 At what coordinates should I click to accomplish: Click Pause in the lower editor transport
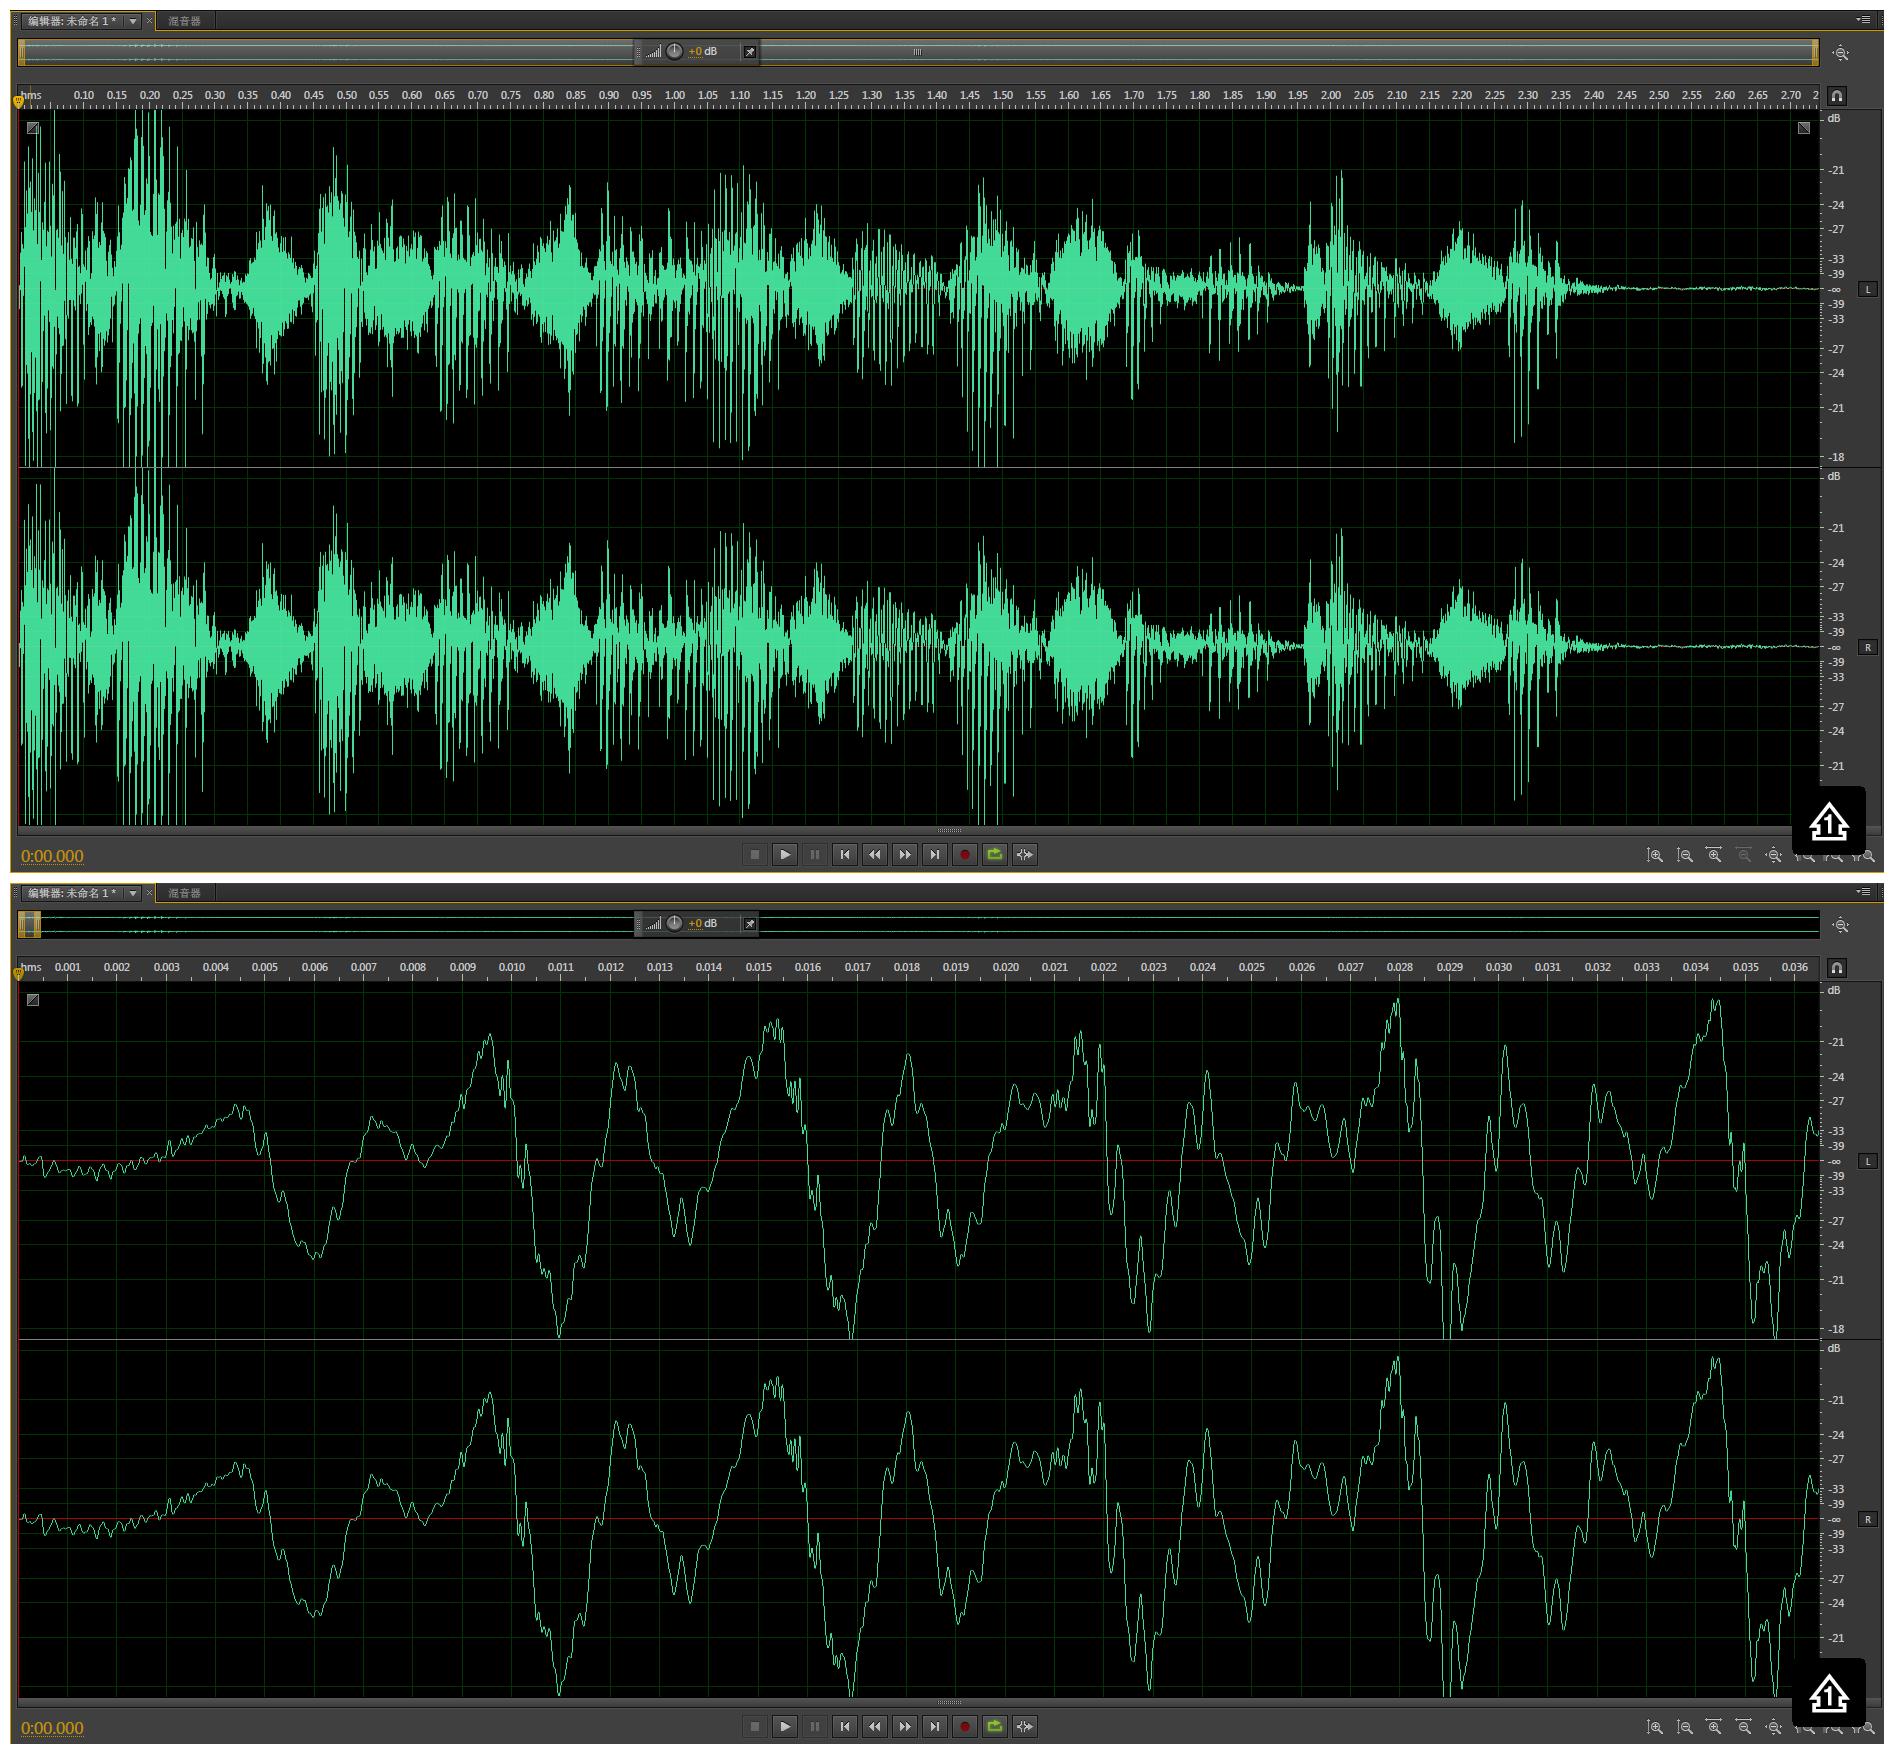[815, 1726]
